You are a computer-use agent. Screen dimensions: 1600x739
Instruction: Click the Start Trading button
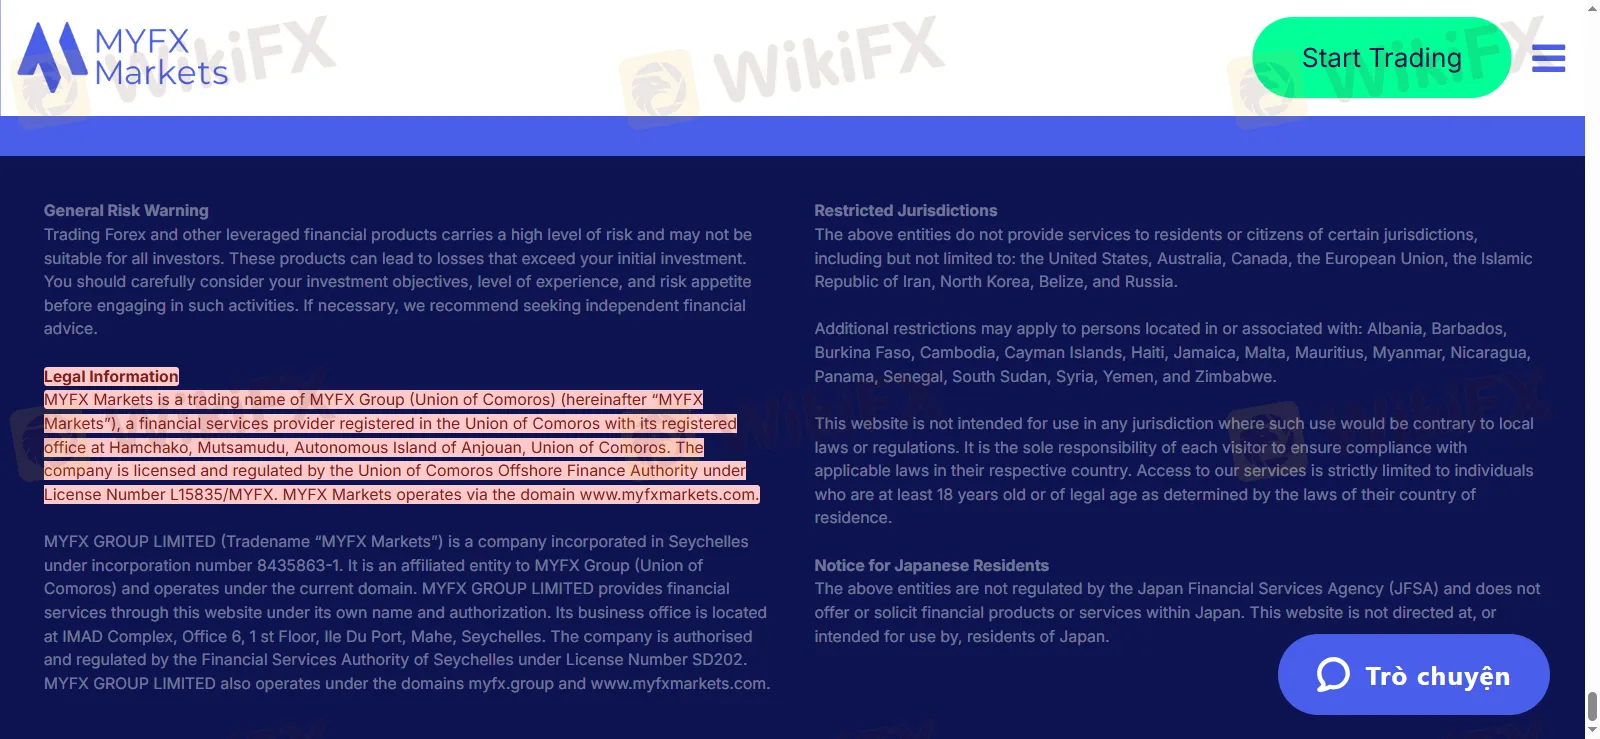point(1381,58)
